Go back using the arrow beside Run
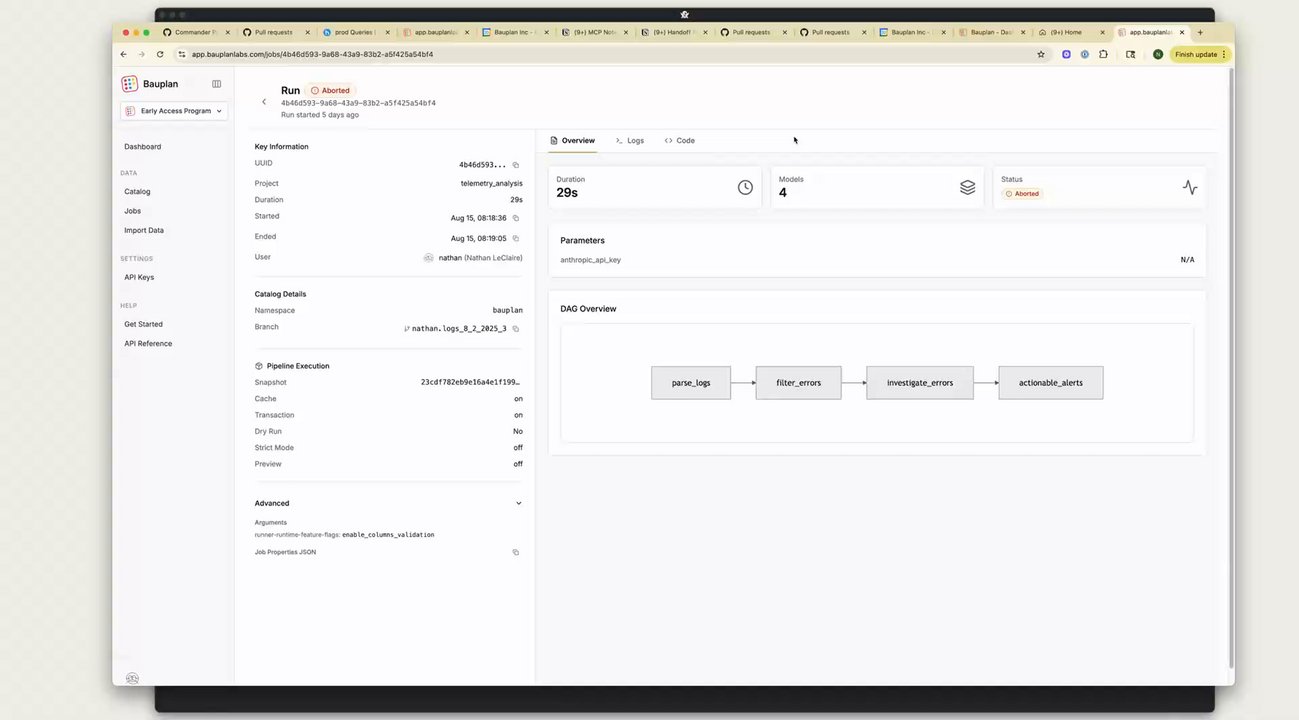Screen dimensions: 1299x720 [264, 101]
